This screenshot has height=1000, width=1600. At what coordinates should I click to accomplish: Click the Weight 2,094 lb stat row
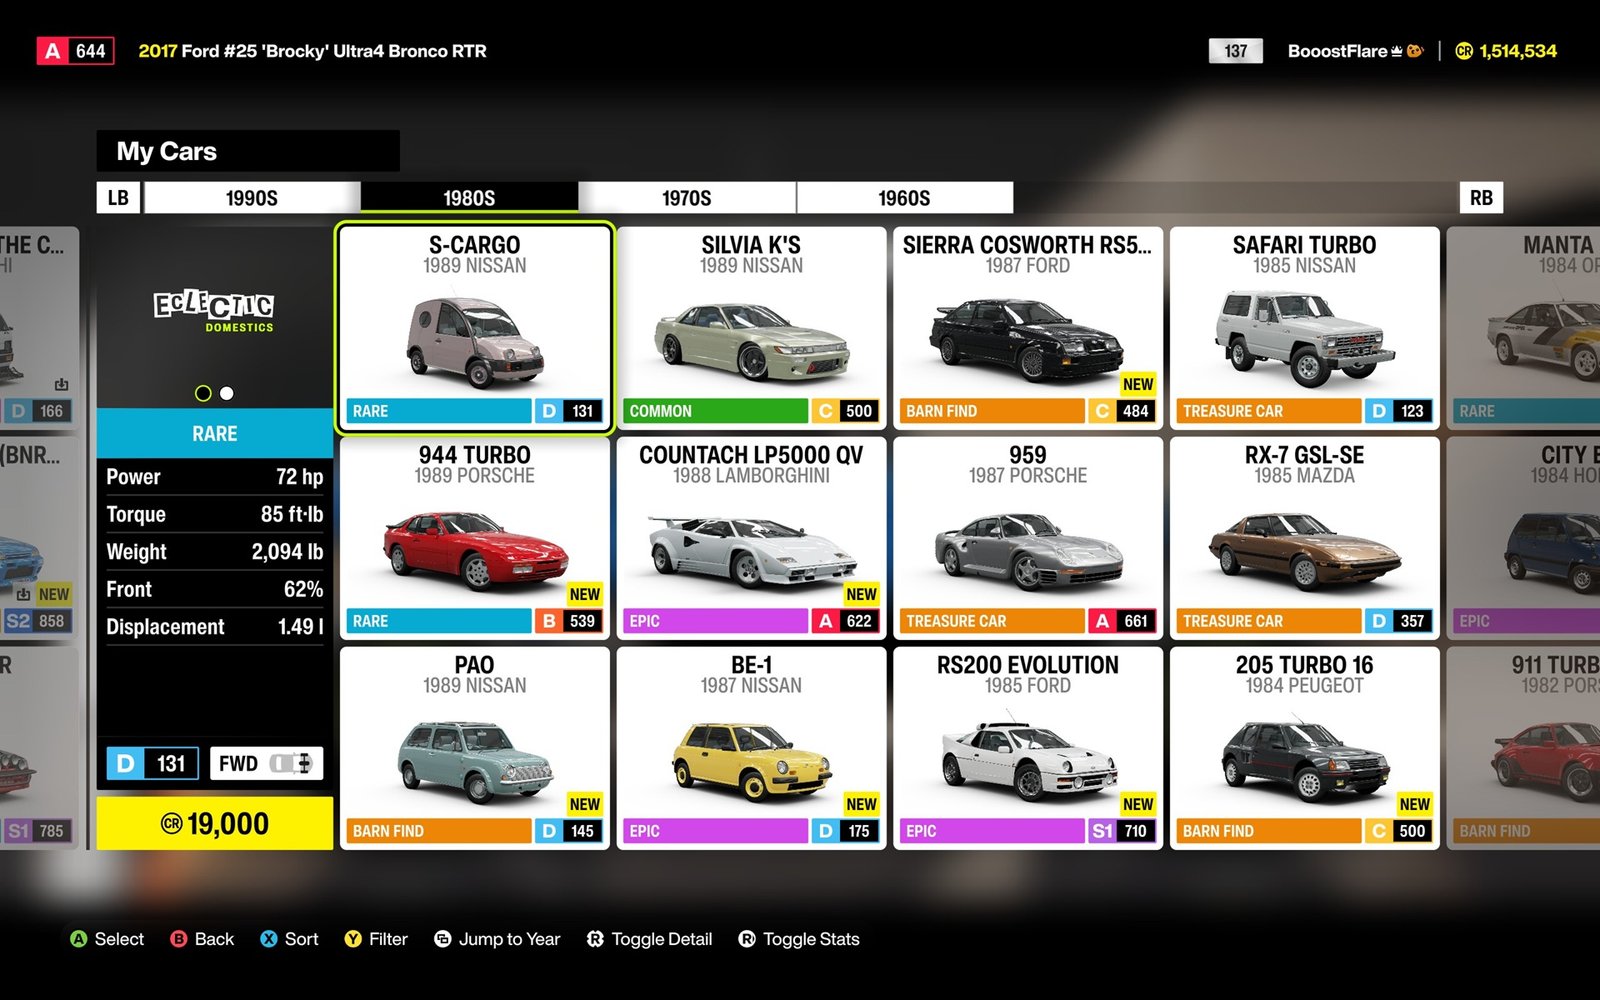coord(215,552)
